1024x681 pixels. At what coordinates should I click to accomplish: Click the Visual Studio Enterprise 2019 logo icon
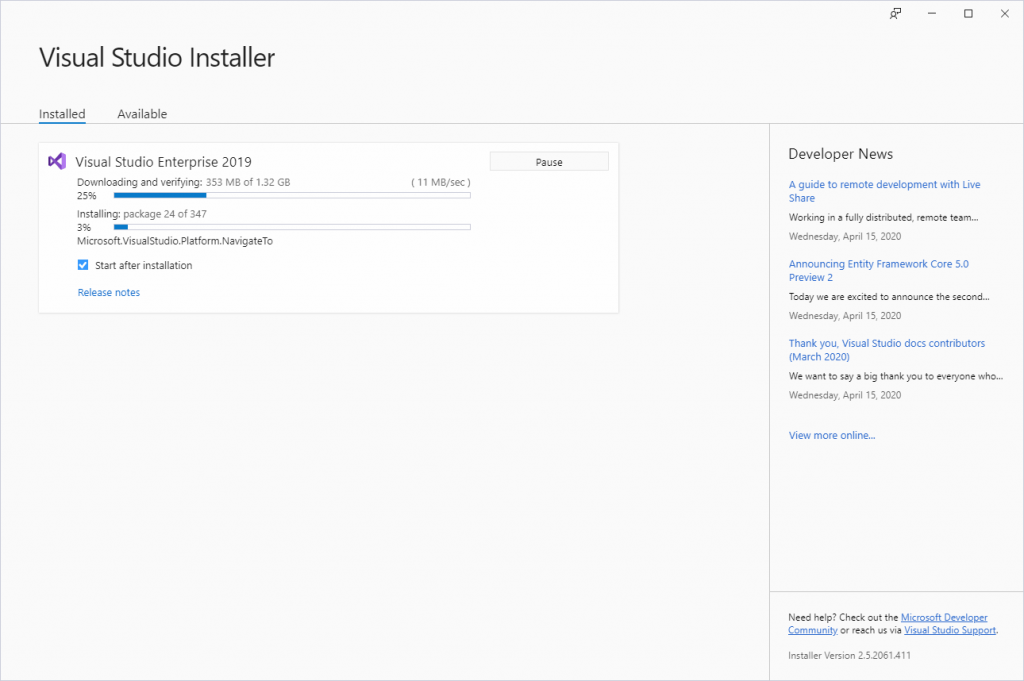[57, 161]
